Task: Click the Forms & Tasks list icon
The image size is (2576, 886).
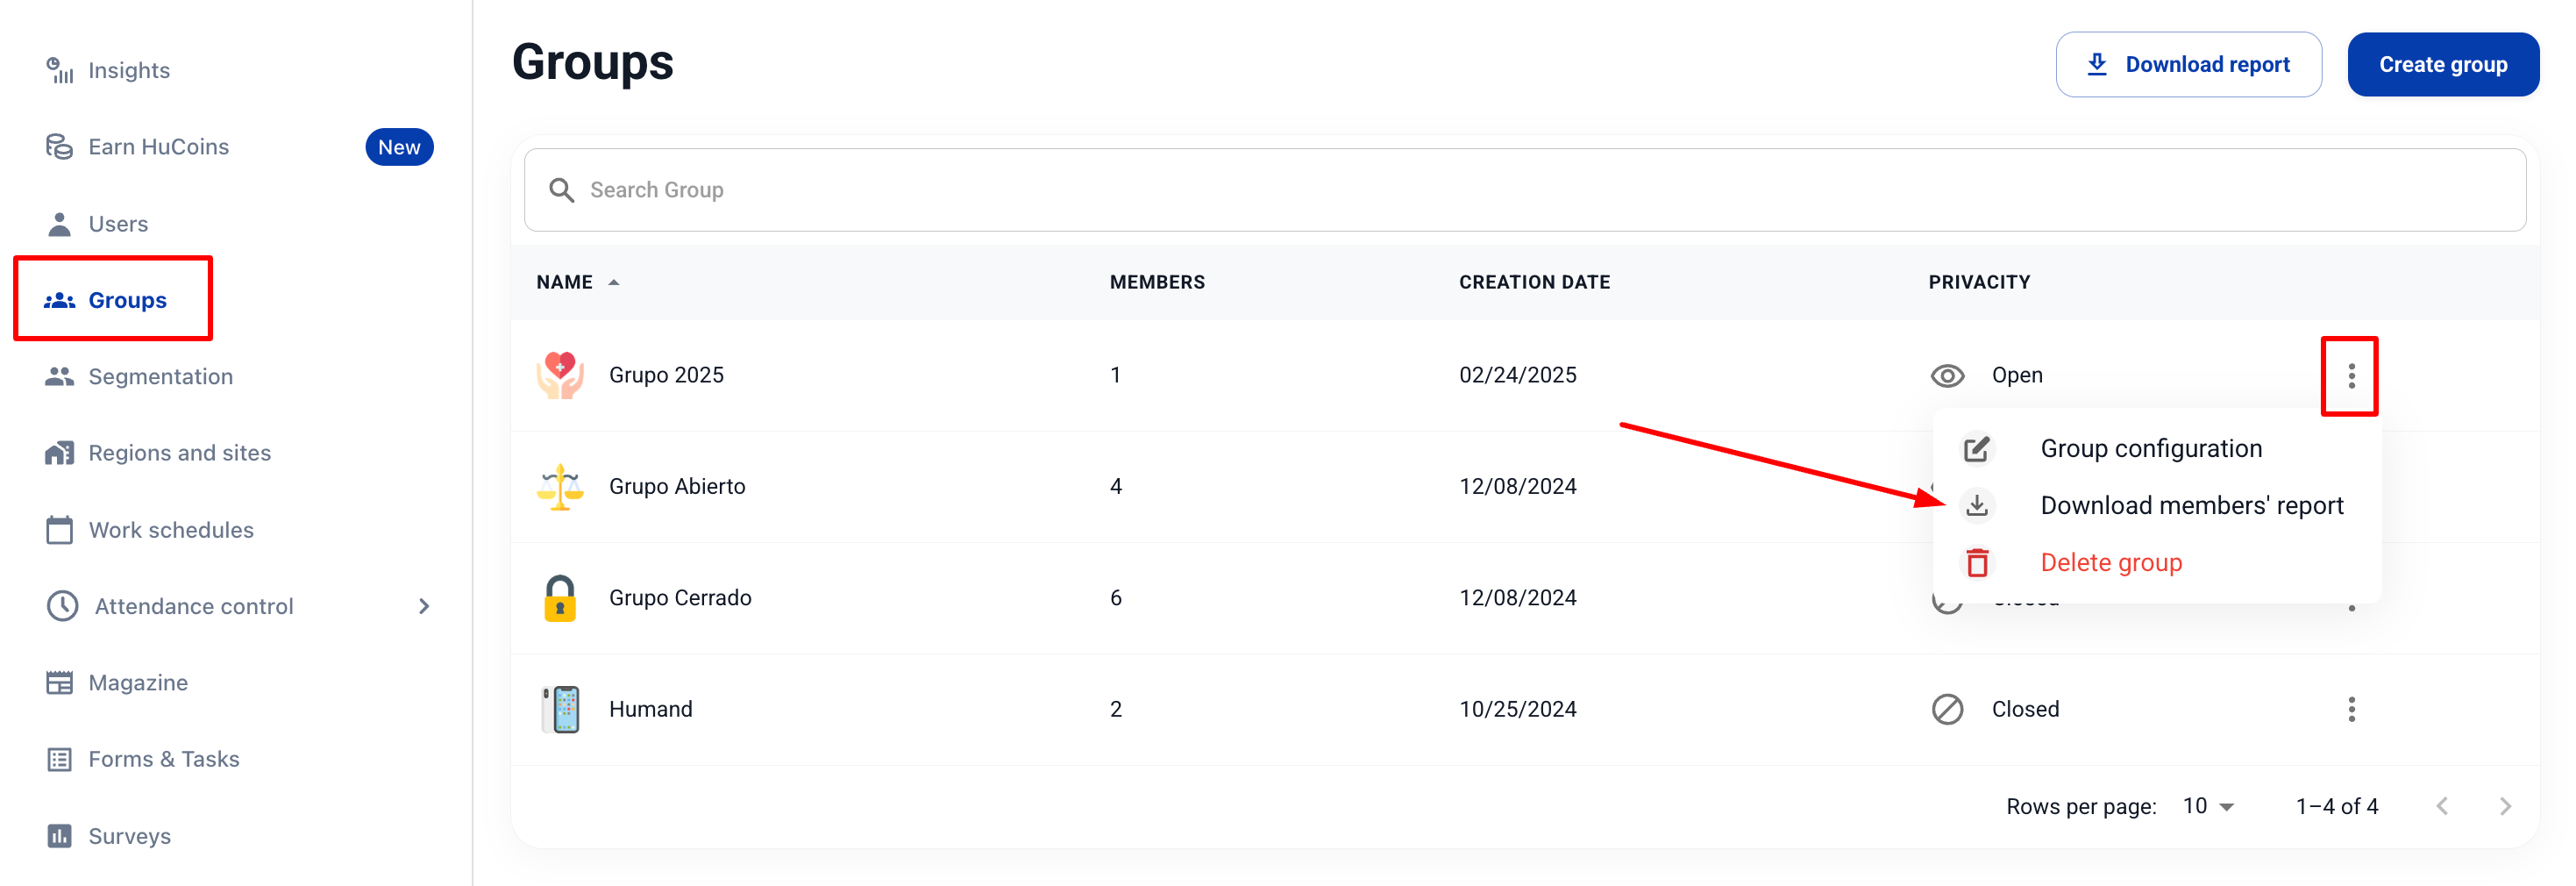Action: (59, 759)
